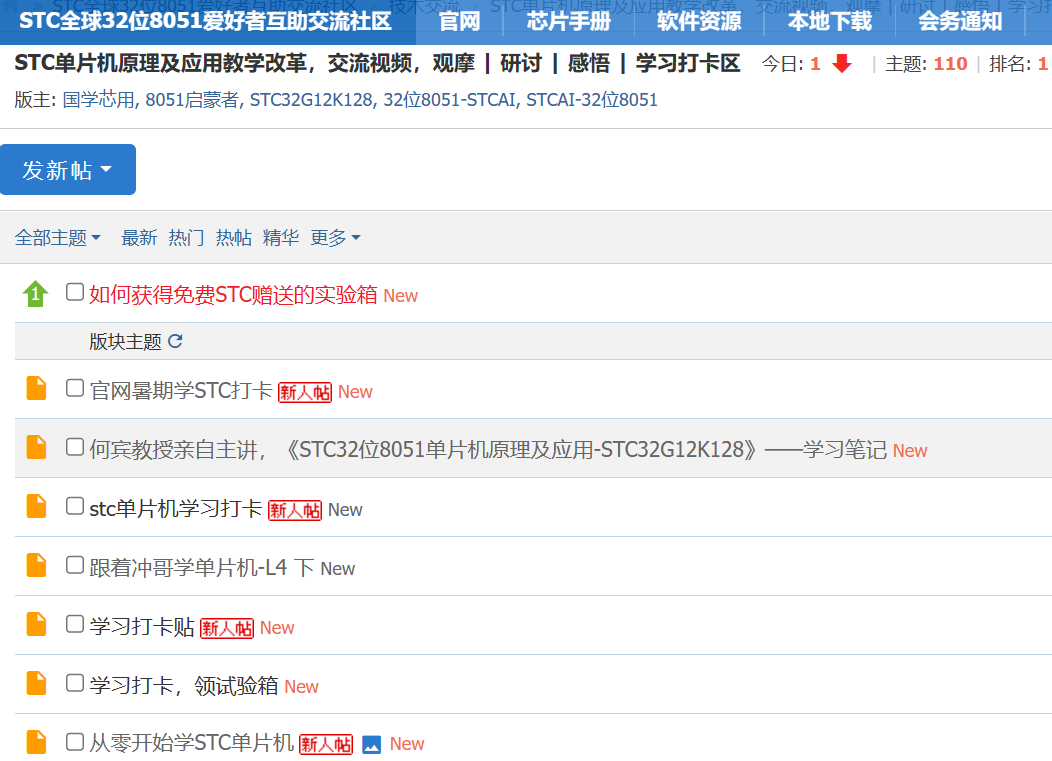
Task: Open thread 官网暑期学STC打卡
Action: point(181,391)
